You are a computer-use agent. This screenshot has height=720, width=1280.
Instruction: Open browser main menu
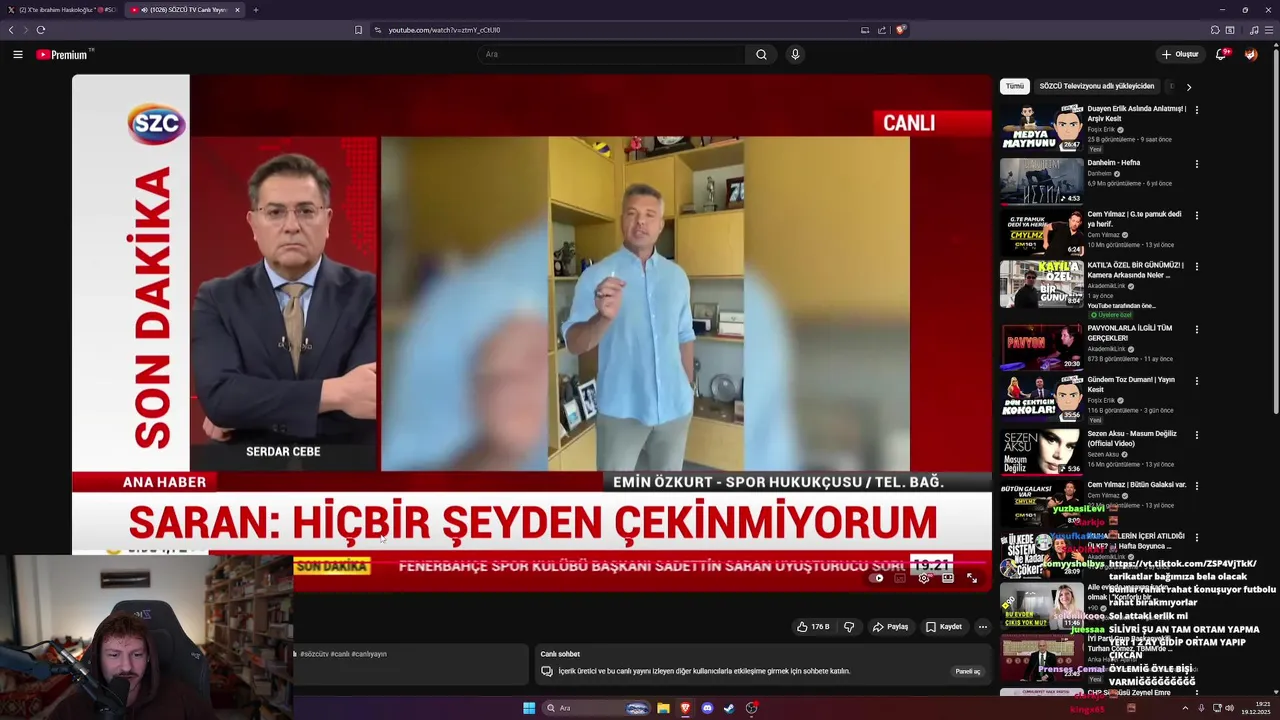tap(1269, 30)
